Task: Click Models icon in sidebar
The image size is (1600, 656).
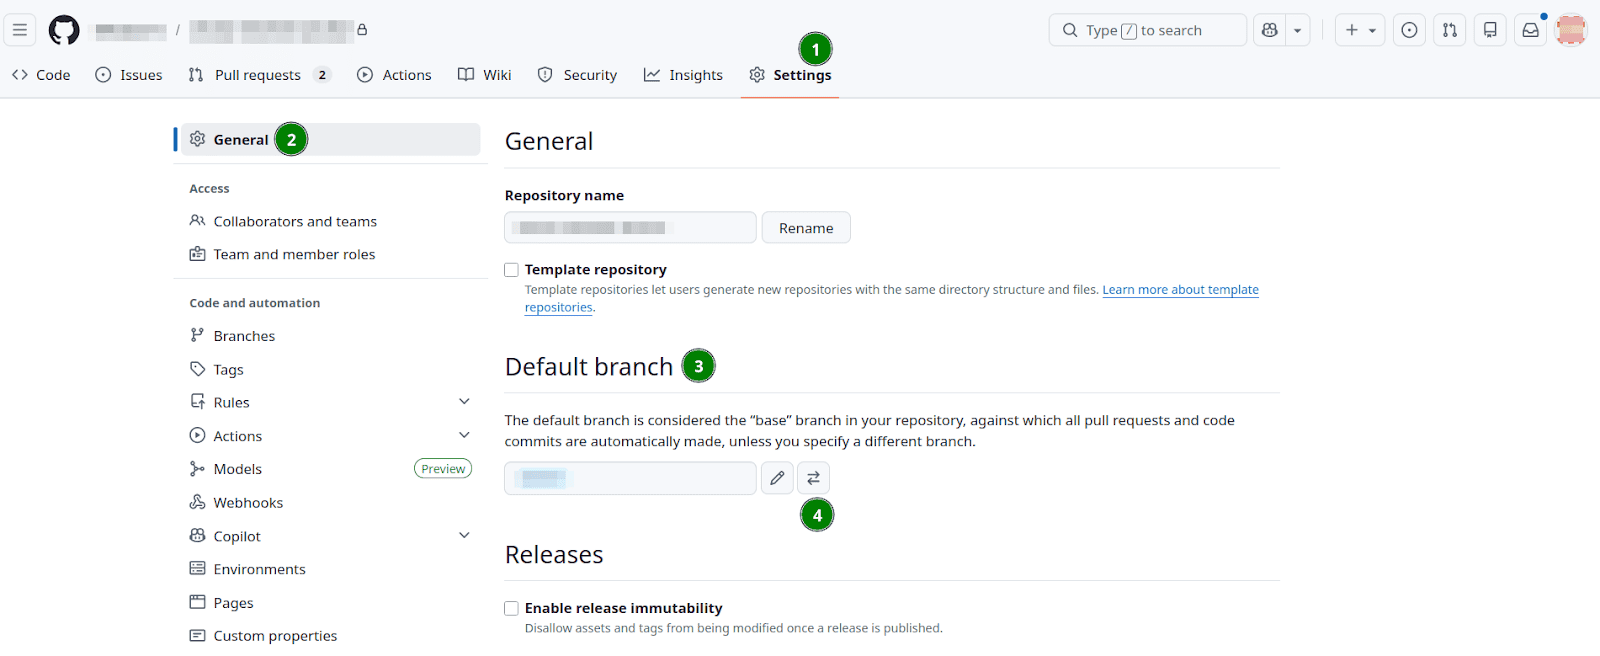Action: (x=197, y=469)
